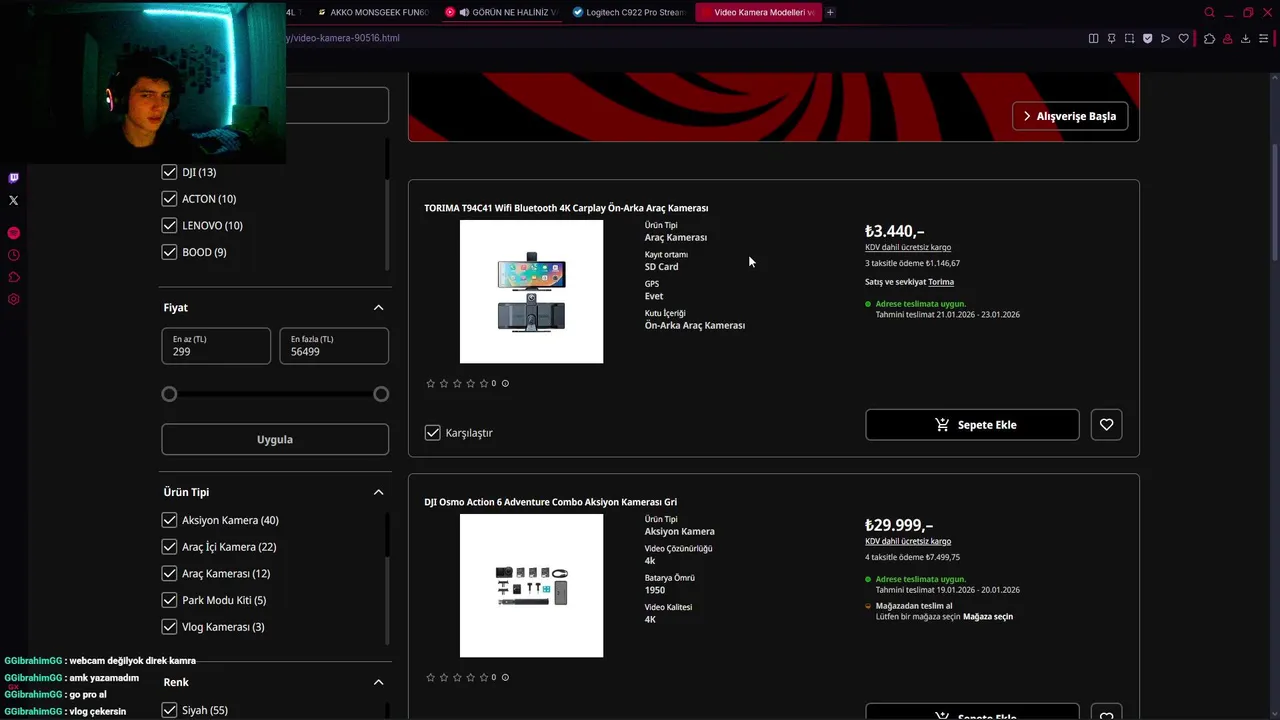Uncheck the BOOD (9) brand filter

tap(169, 252)
